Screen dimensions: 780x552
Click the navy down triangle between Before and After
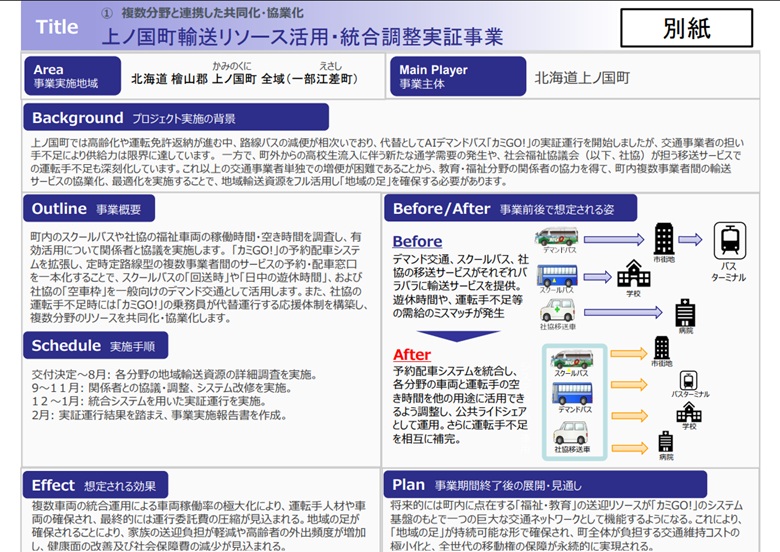point(458,336)
